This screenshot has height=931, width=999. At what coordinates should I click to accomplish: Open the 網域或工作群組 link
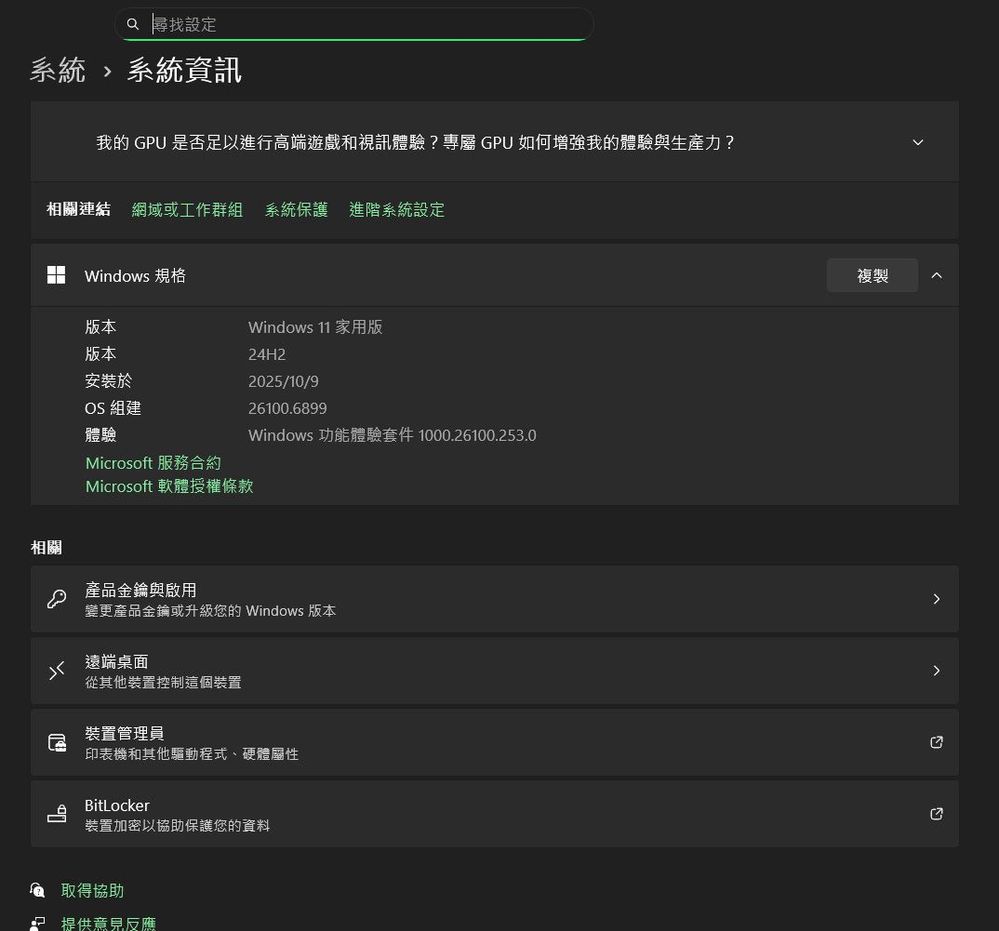coord(187,210)
